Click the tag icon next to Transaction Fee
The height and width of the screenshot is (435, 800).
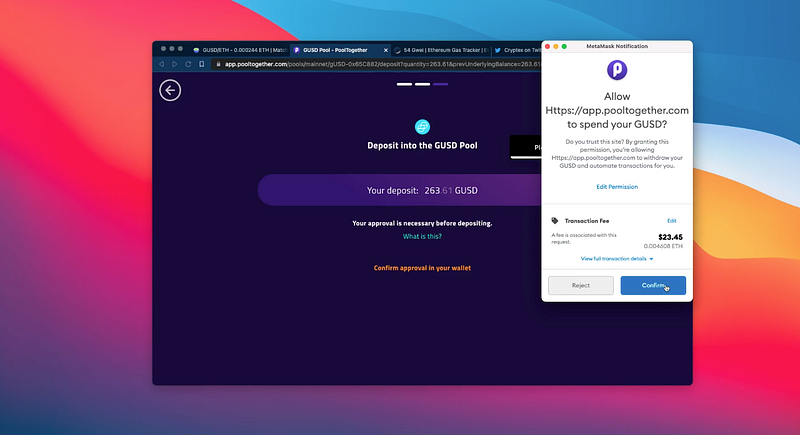click(555, 221)
